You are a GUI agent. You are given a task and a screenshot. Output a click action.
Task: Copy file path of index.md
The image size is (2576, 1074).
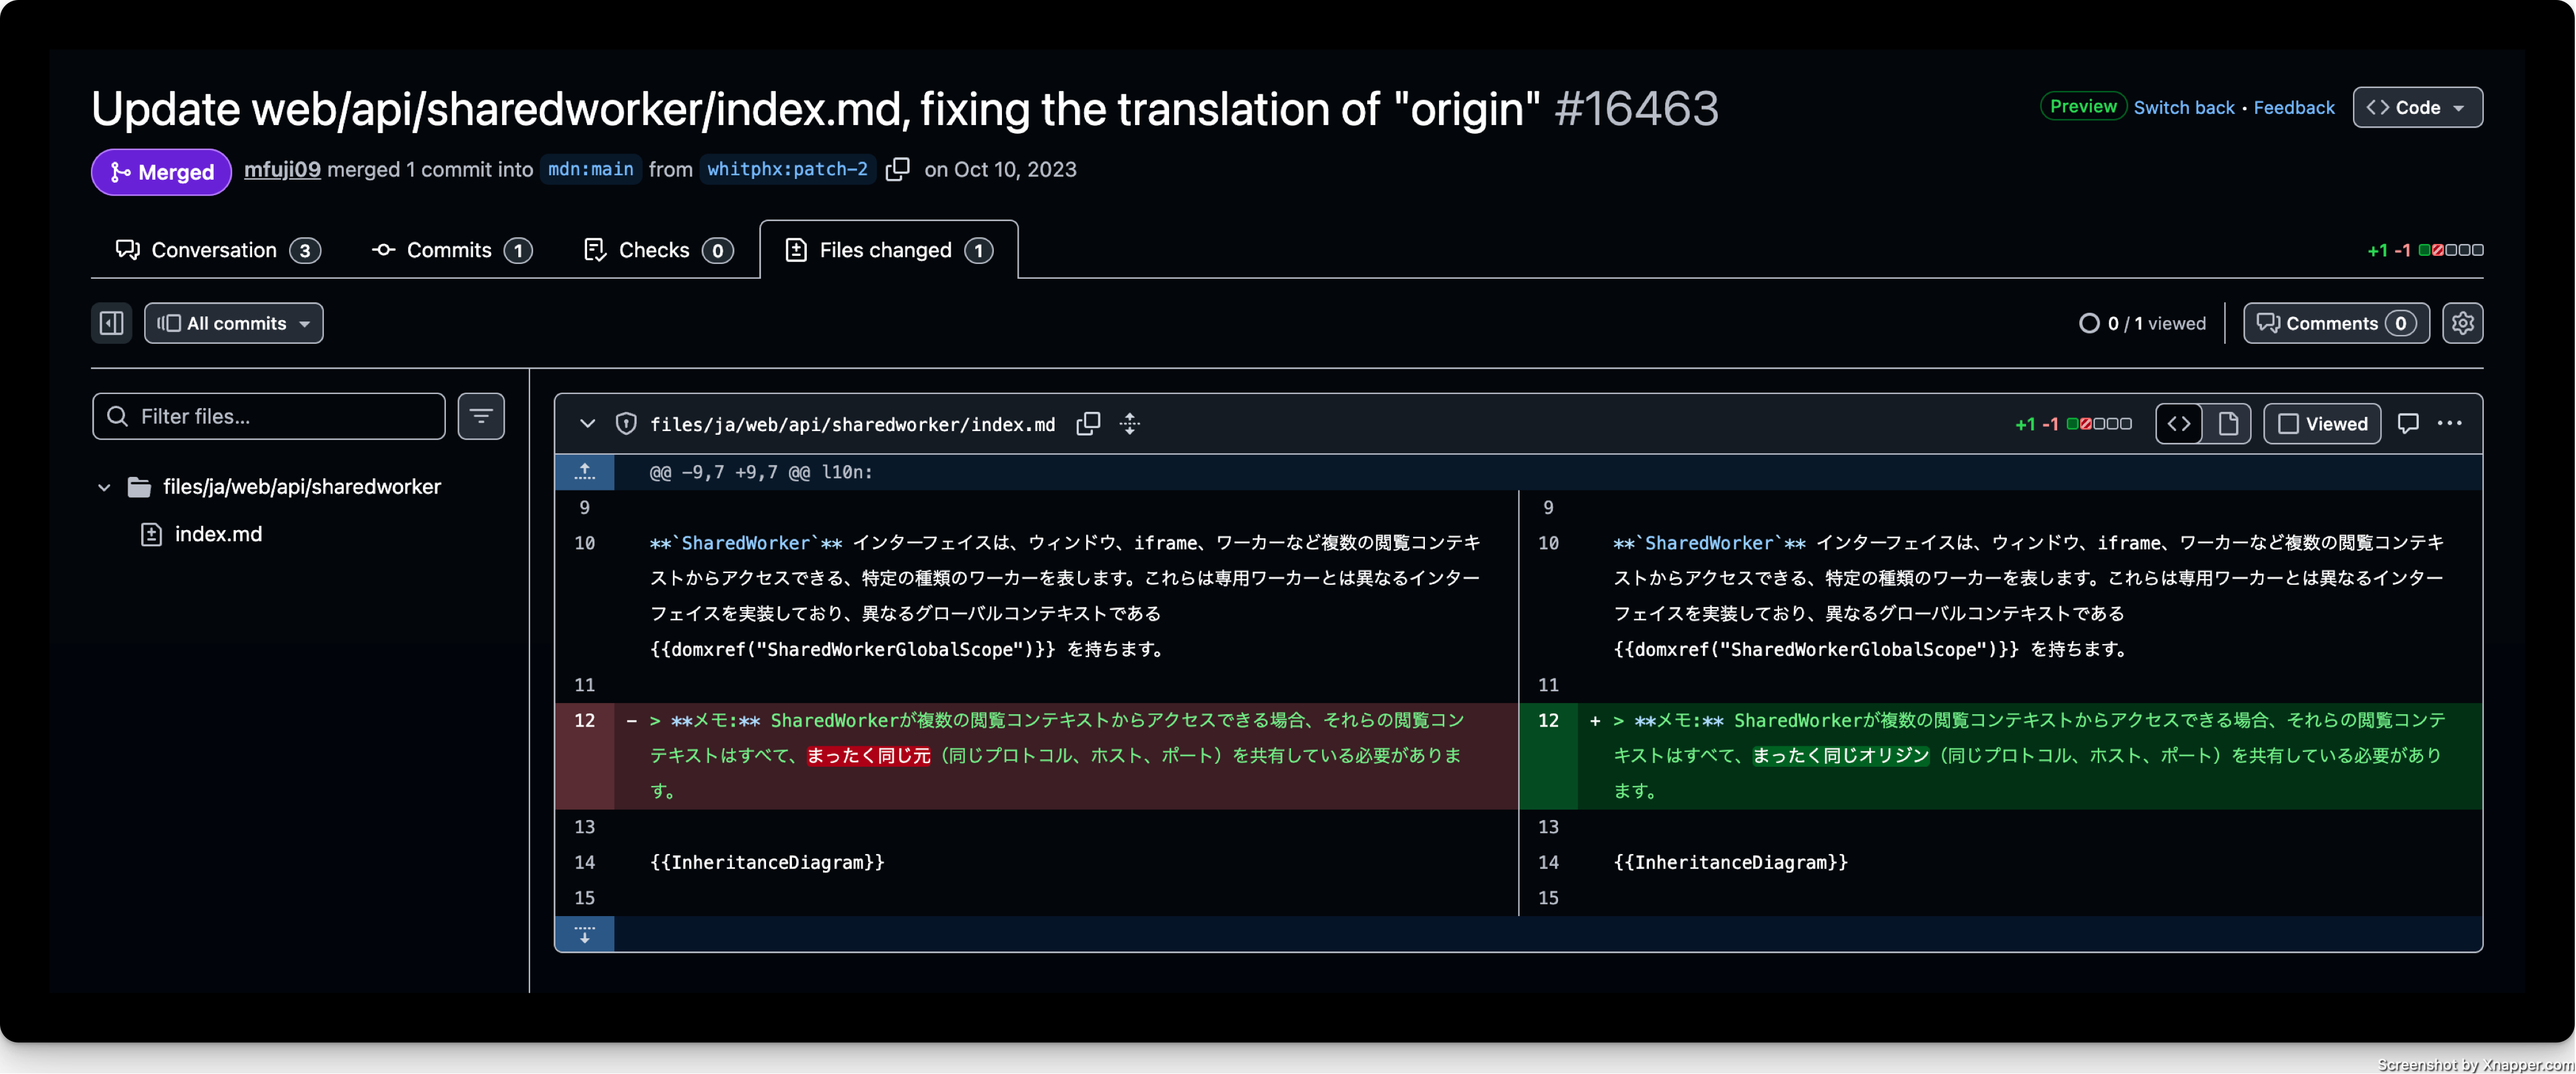coord(1088,424)
